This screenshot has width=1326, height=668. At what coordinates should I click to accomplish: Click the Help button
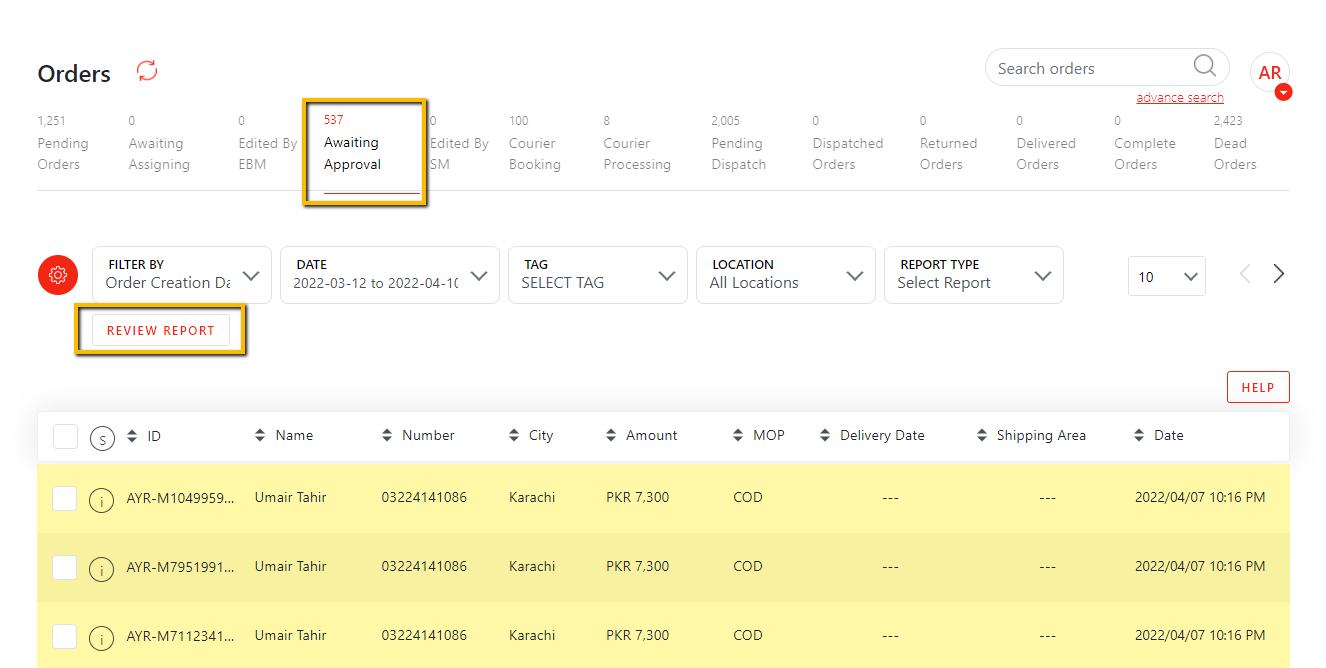pyautogui.click(x=1257, y=387)
